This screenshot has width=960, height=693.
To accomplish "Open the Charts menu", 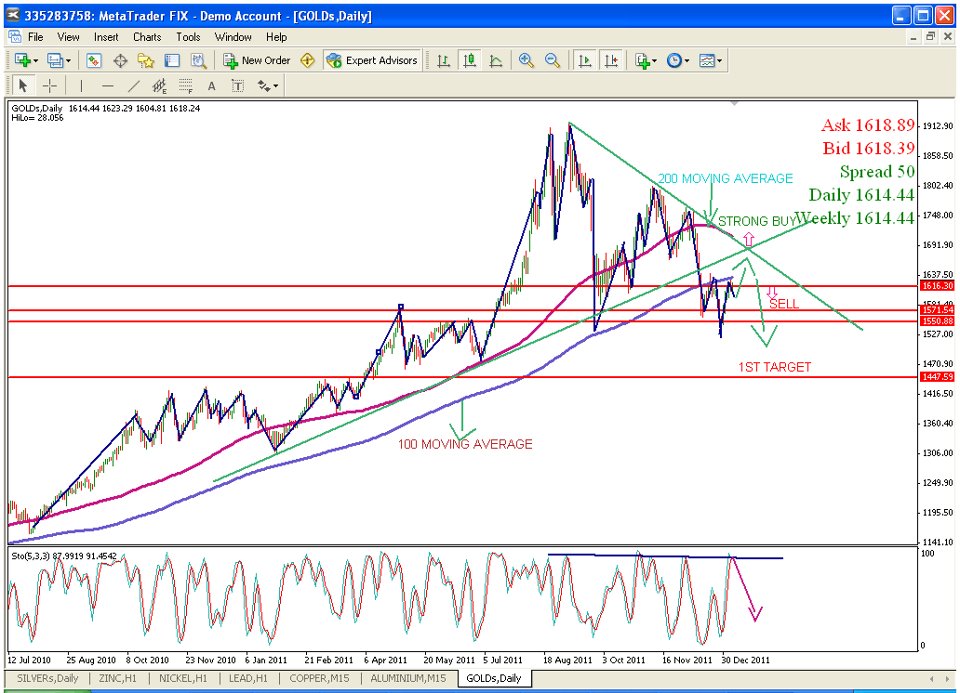I will [147, 37].
